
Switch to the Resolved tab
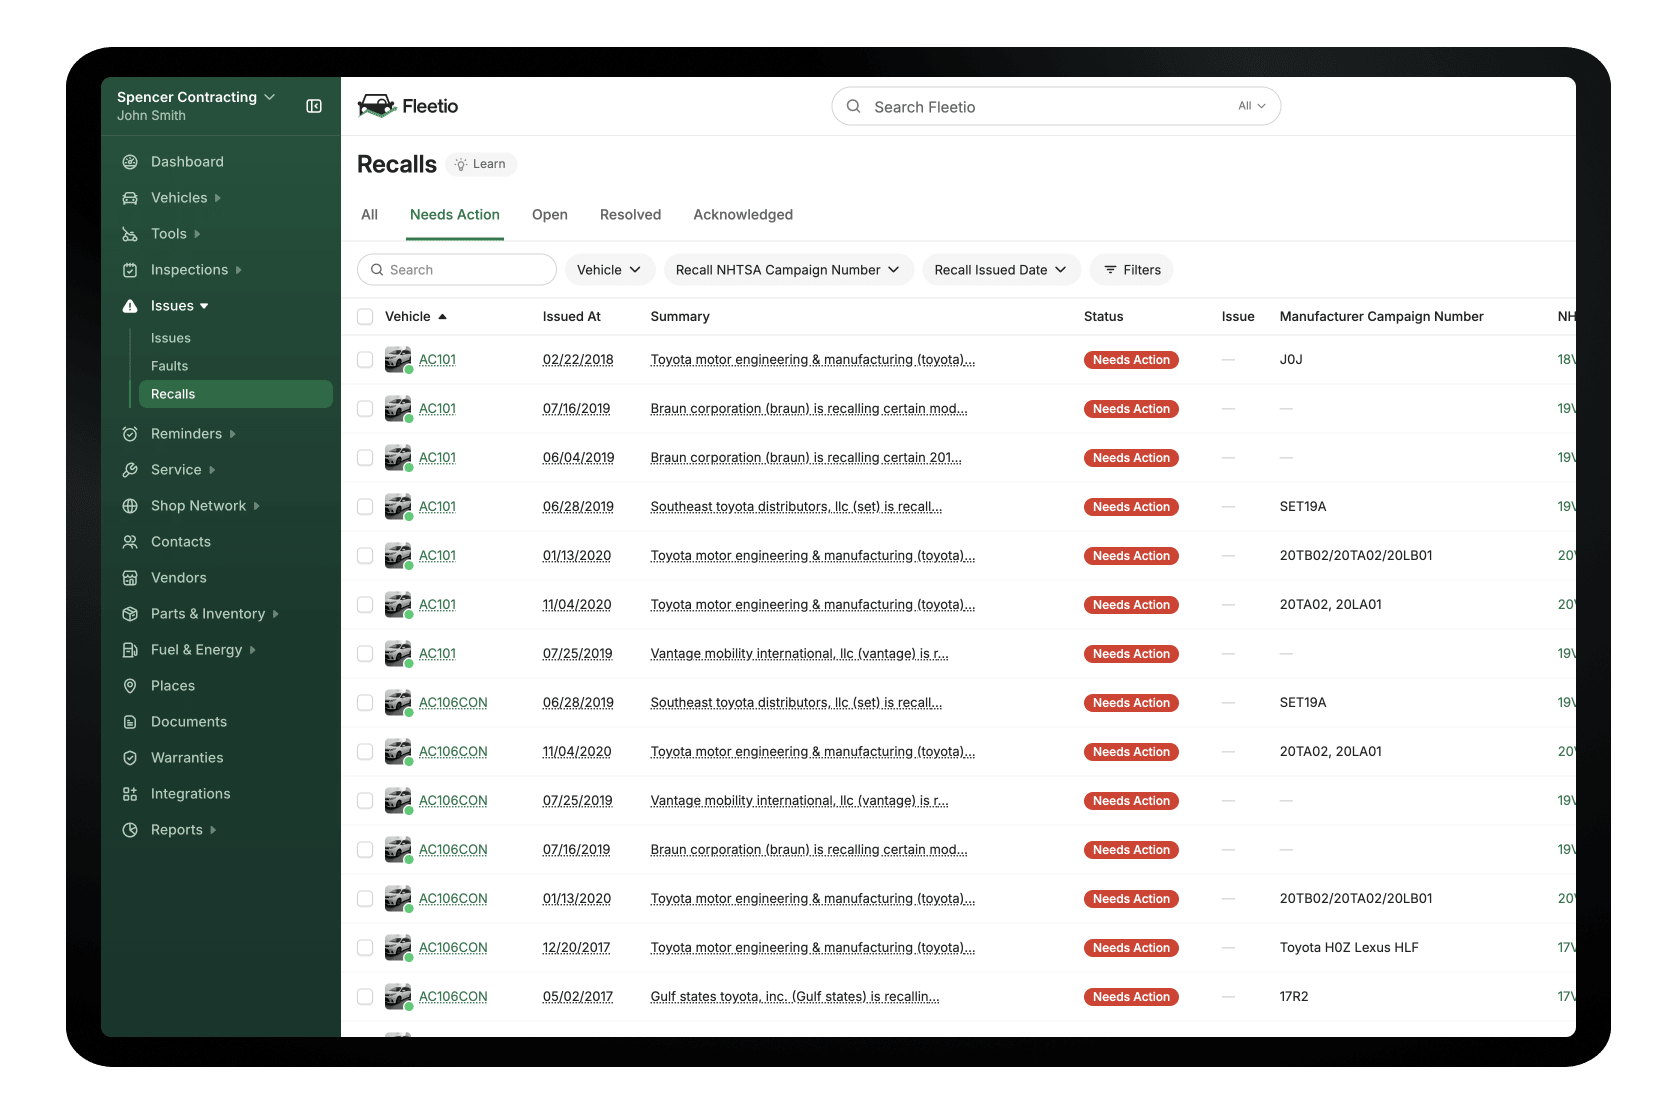pyautogui.click(x=630, y=215)
